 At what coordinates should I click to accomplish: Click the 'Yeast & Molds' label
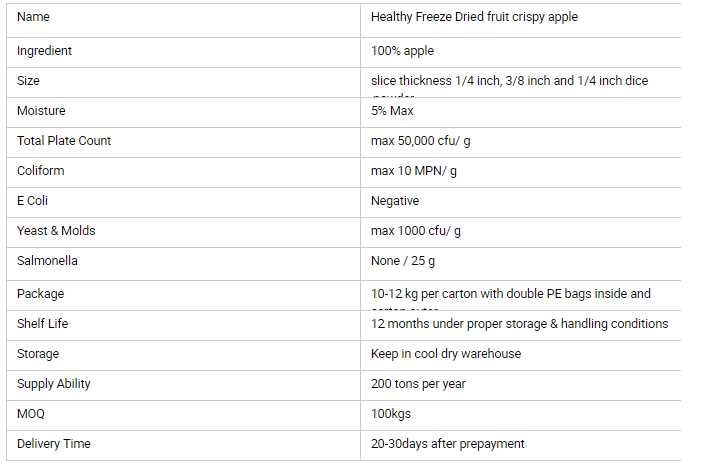click(56, 231)
